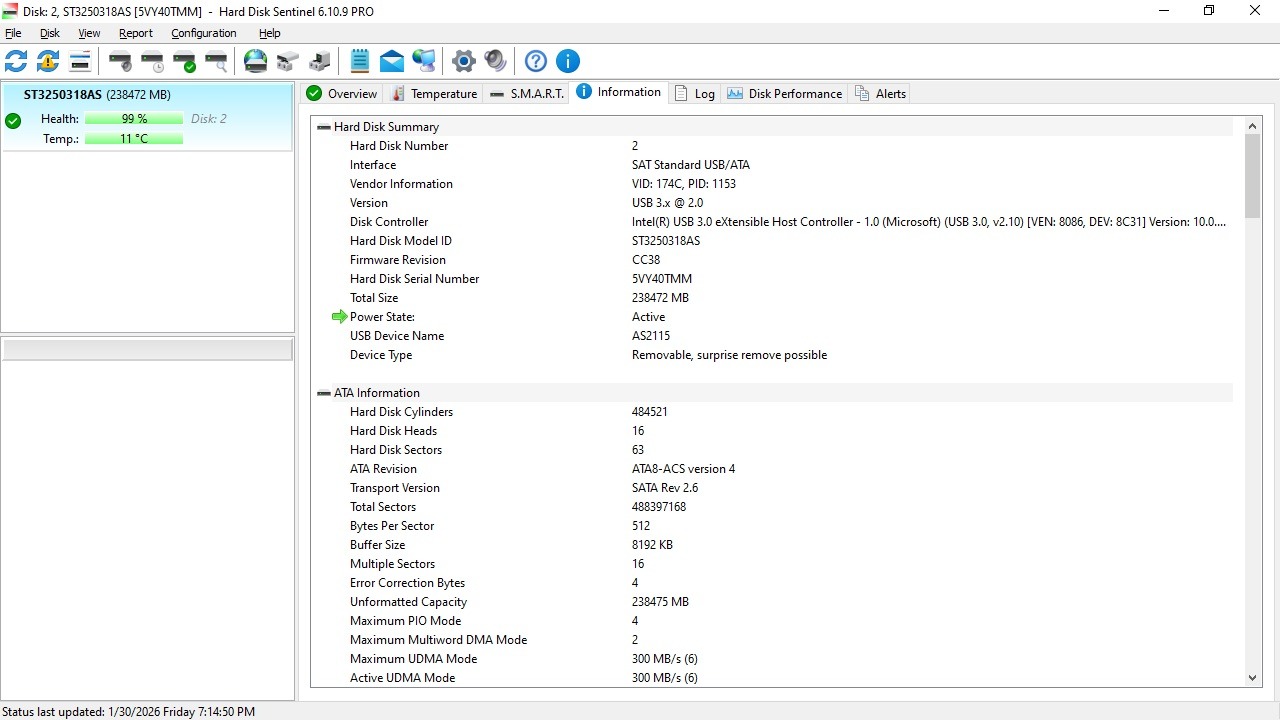Click the globe with disk toolbar icon
1280x720 pixels.
pyautogui.click(x=256, y=61)
